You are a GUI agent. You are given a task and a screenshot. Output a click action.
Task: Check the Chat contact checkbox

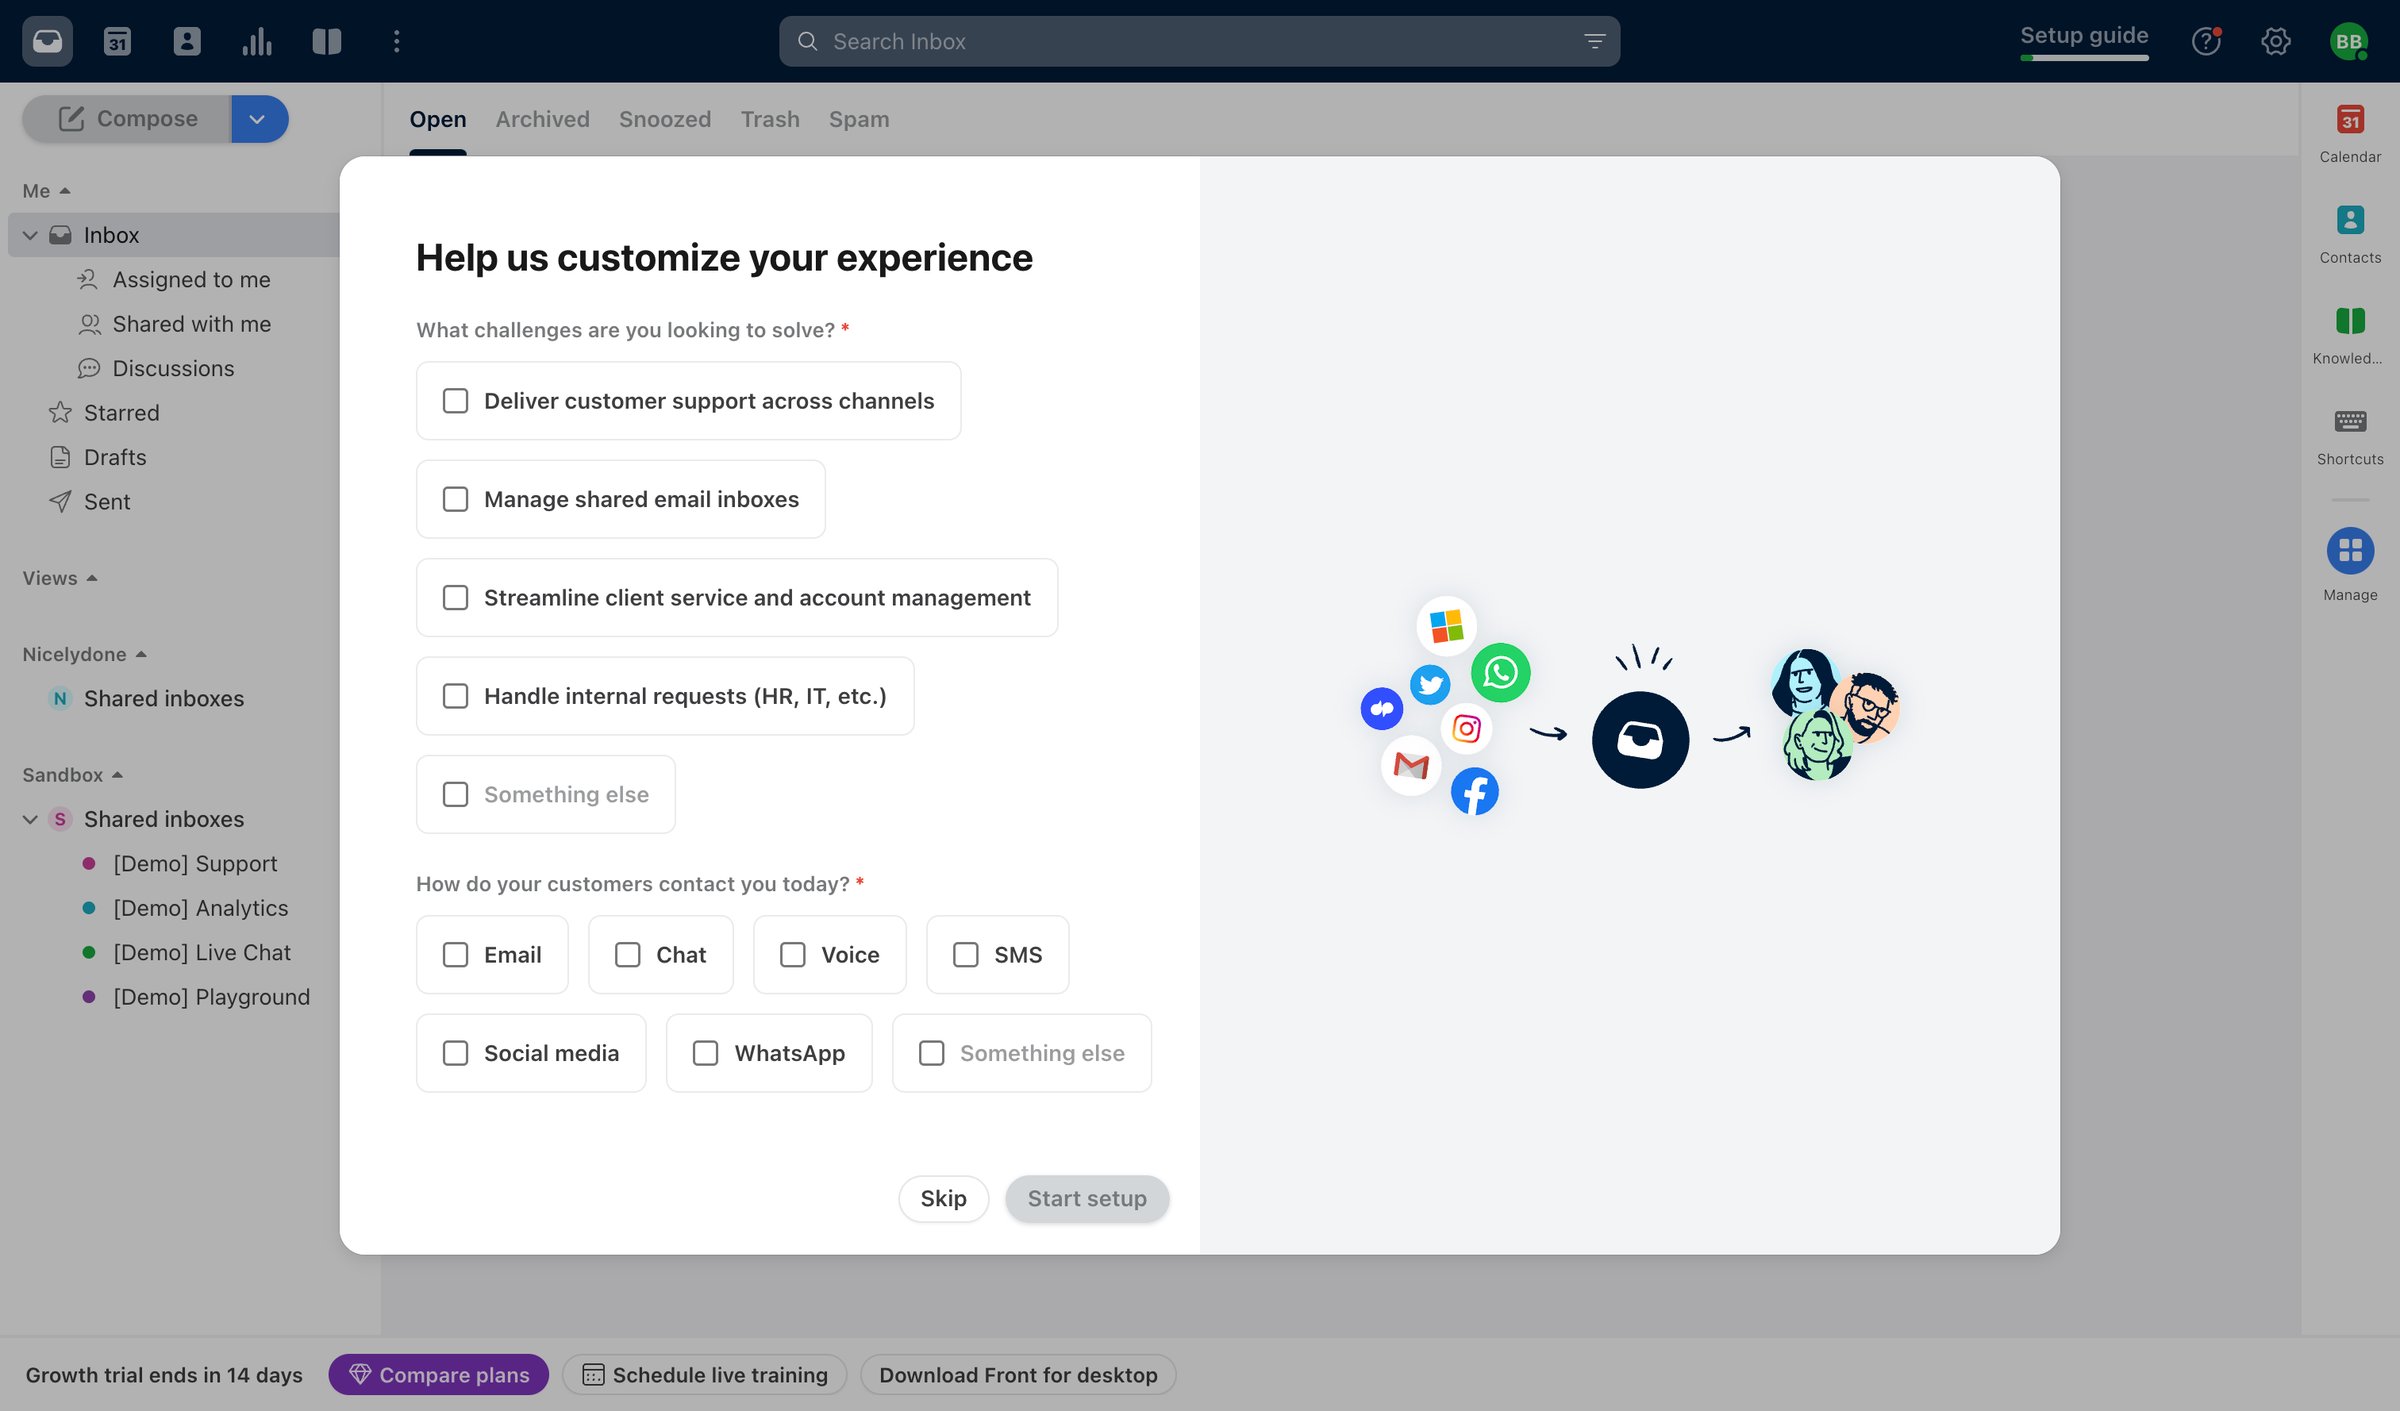pos(627,955)
